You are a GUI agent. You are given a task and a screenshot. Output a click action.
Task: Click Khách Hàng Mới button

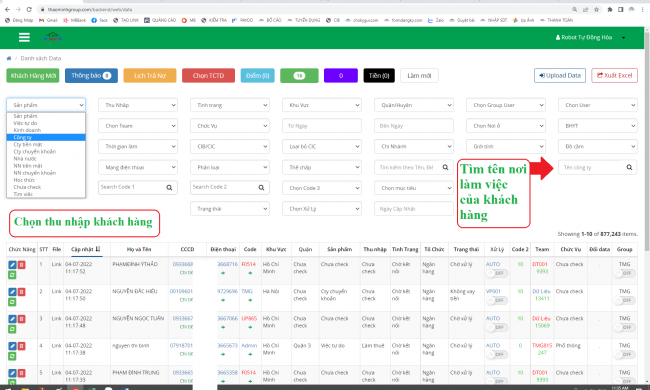click(33, 76)
